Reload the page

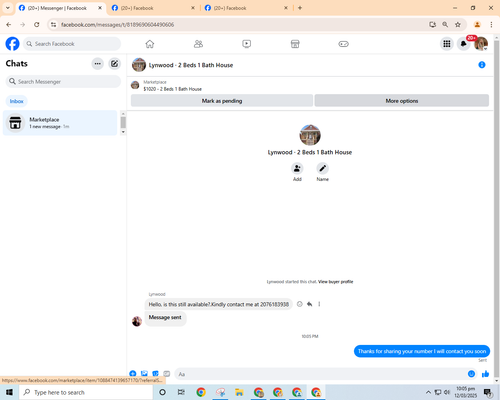37,25
